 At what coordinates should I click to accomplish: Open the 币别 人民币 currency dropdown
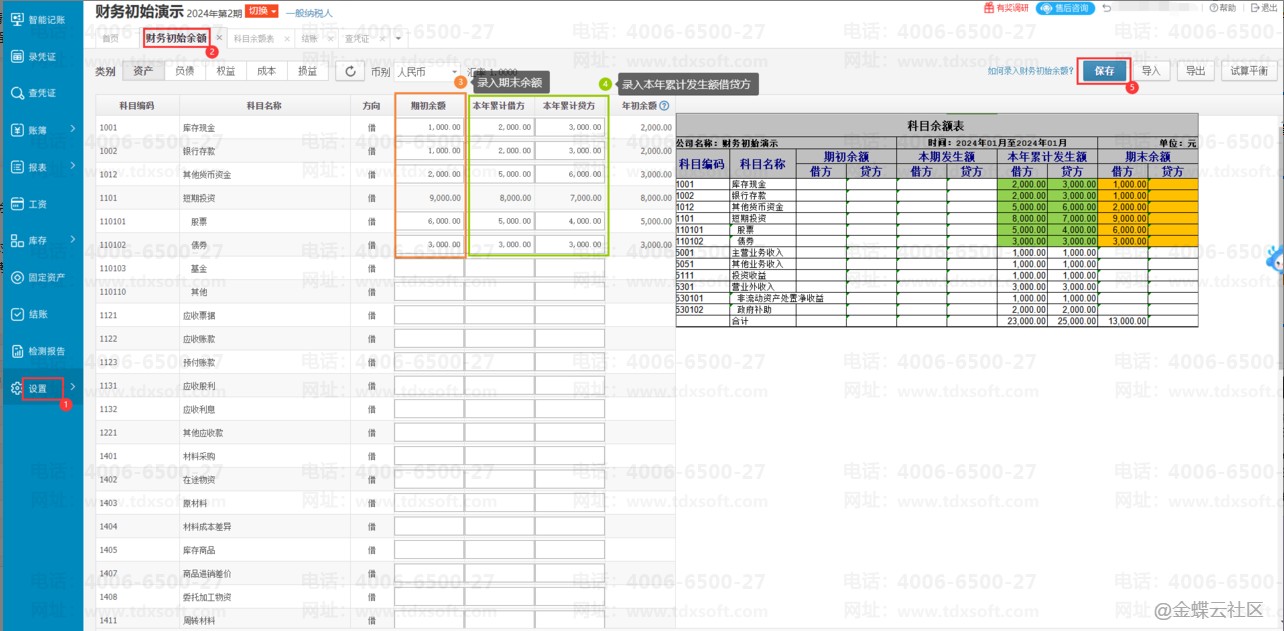[x=427, y=72]
